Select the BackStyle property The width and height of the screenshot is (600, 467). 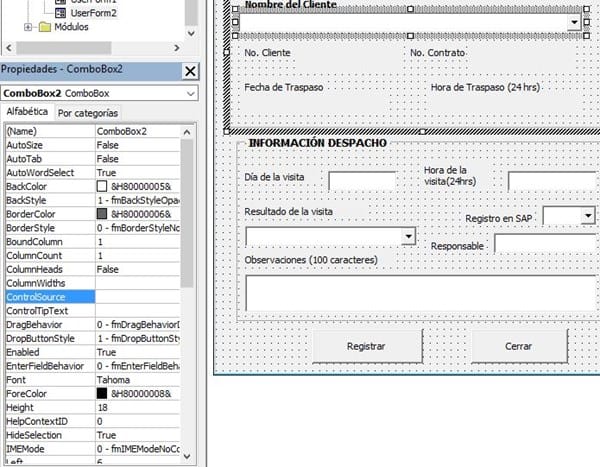[x=50, y=200]
